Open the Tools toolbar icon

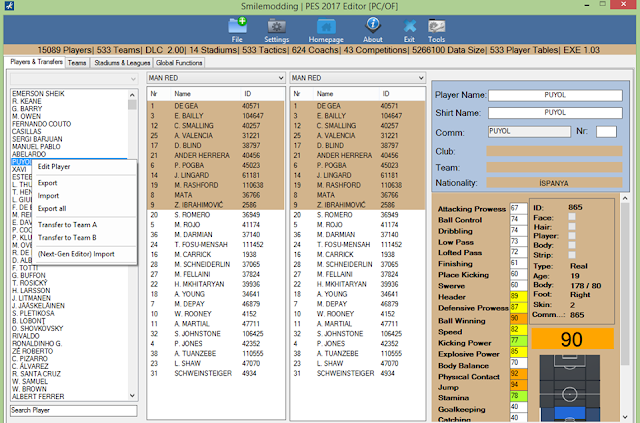[436, 26]
